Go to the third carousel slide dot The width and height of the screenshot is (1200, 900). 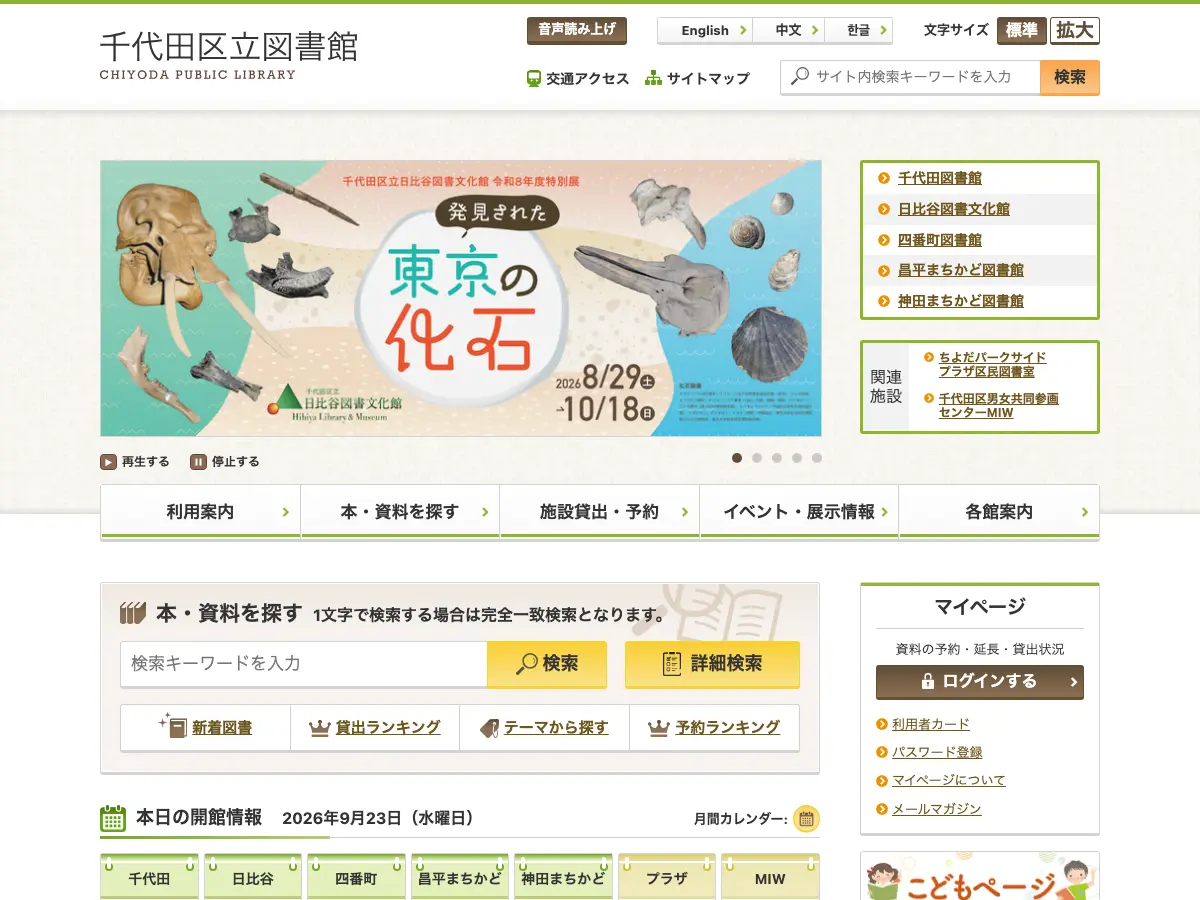[x=777, y=458]
